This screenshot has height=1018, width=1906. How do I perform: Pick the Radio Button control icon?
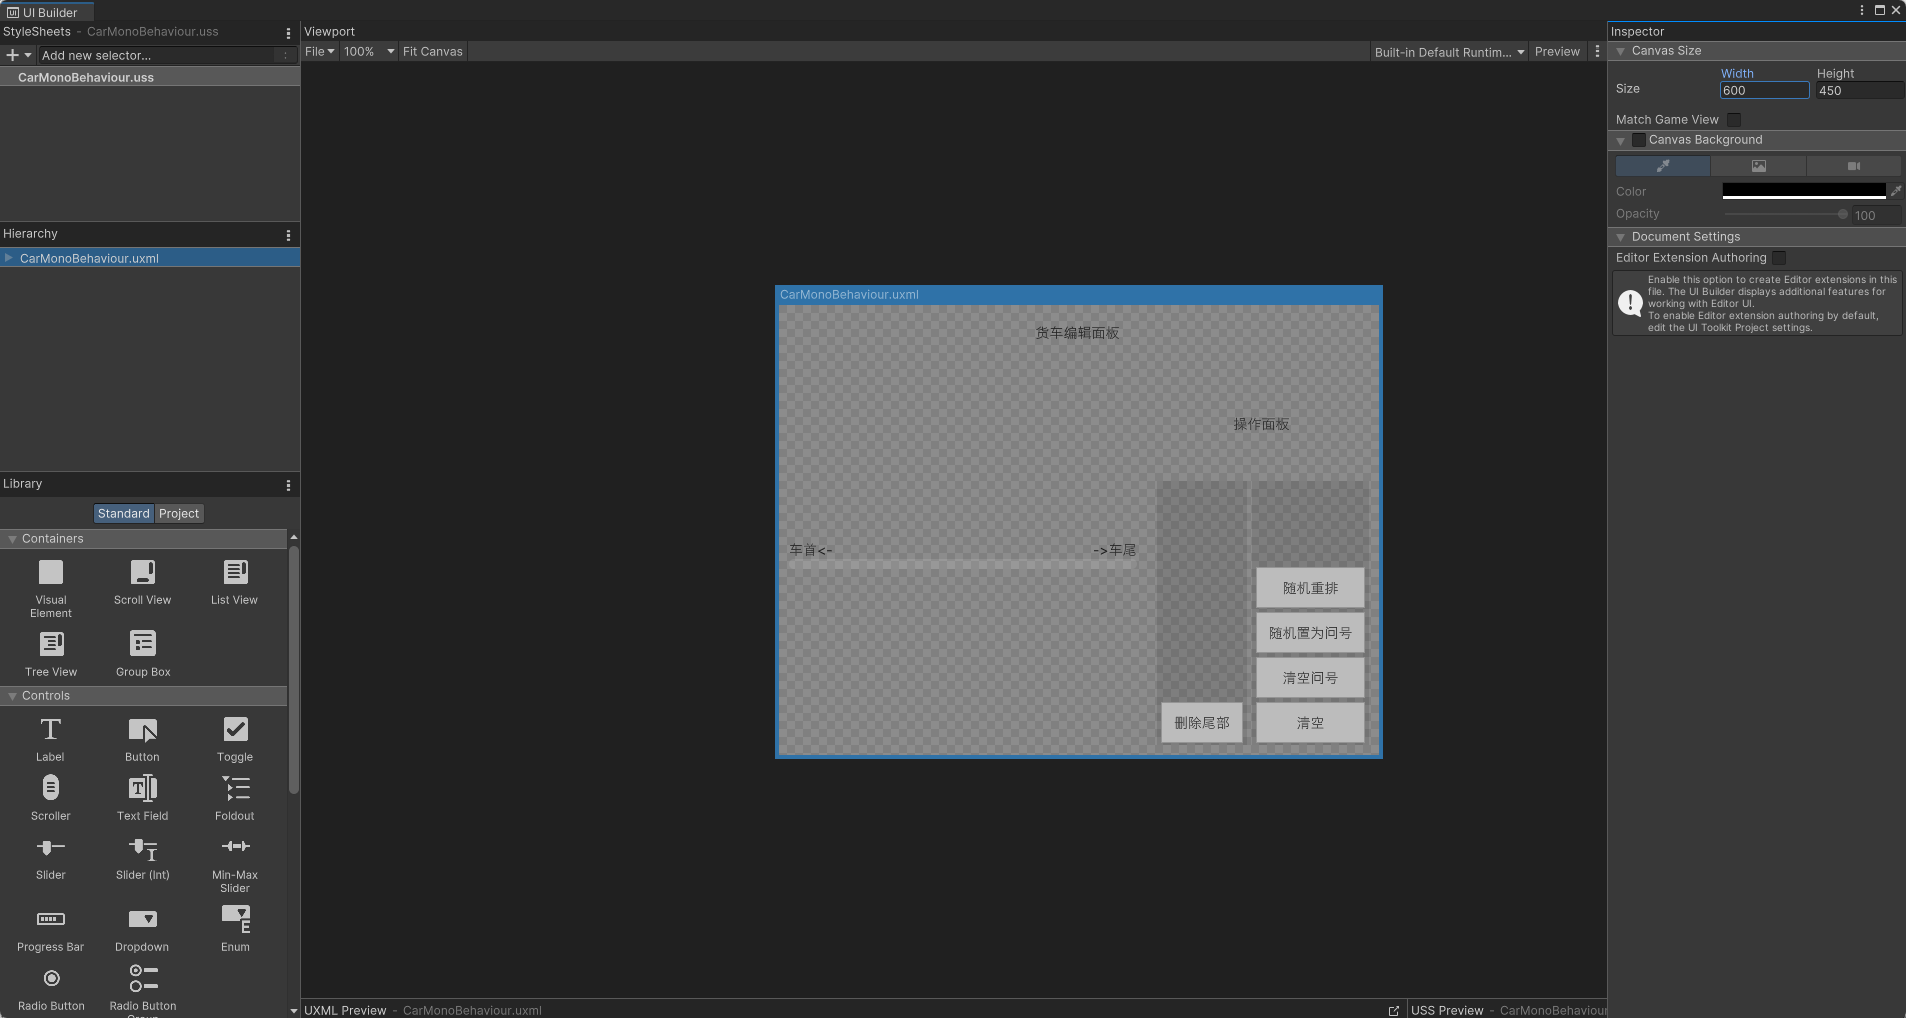[x=51, y=978]
